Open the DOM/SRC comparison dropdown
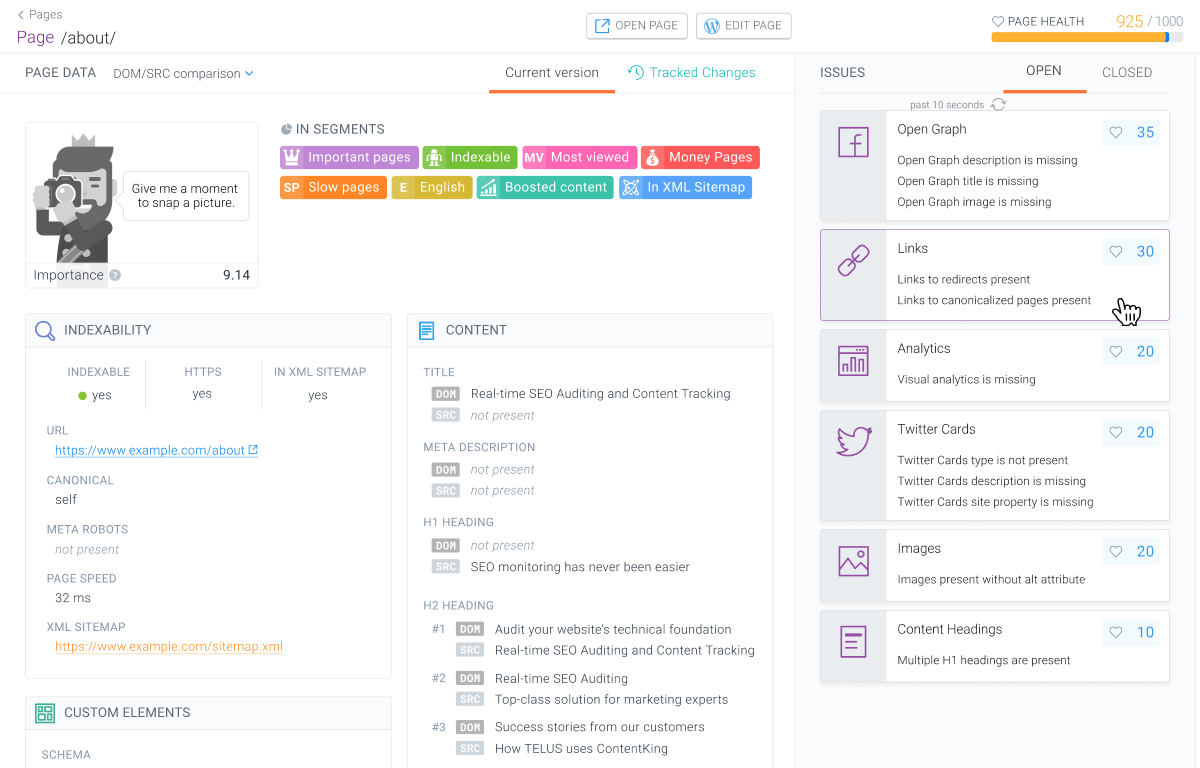Viewport: 1200px width, 768px height. pyautogui.click(x=183, y=73)
